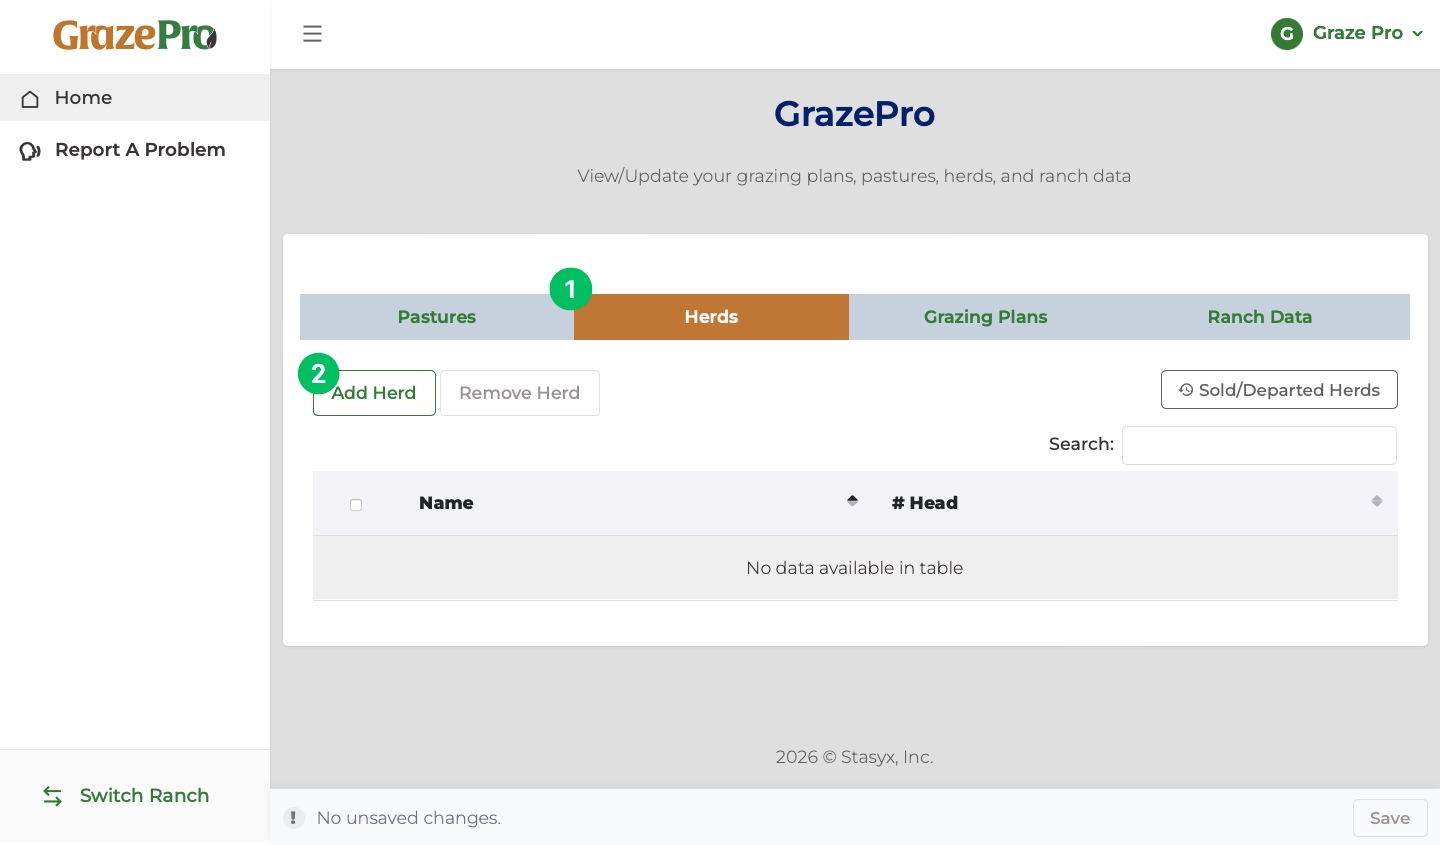Click the Add Herd button
Screen dimensions: 1440x845
pos(374,393)
